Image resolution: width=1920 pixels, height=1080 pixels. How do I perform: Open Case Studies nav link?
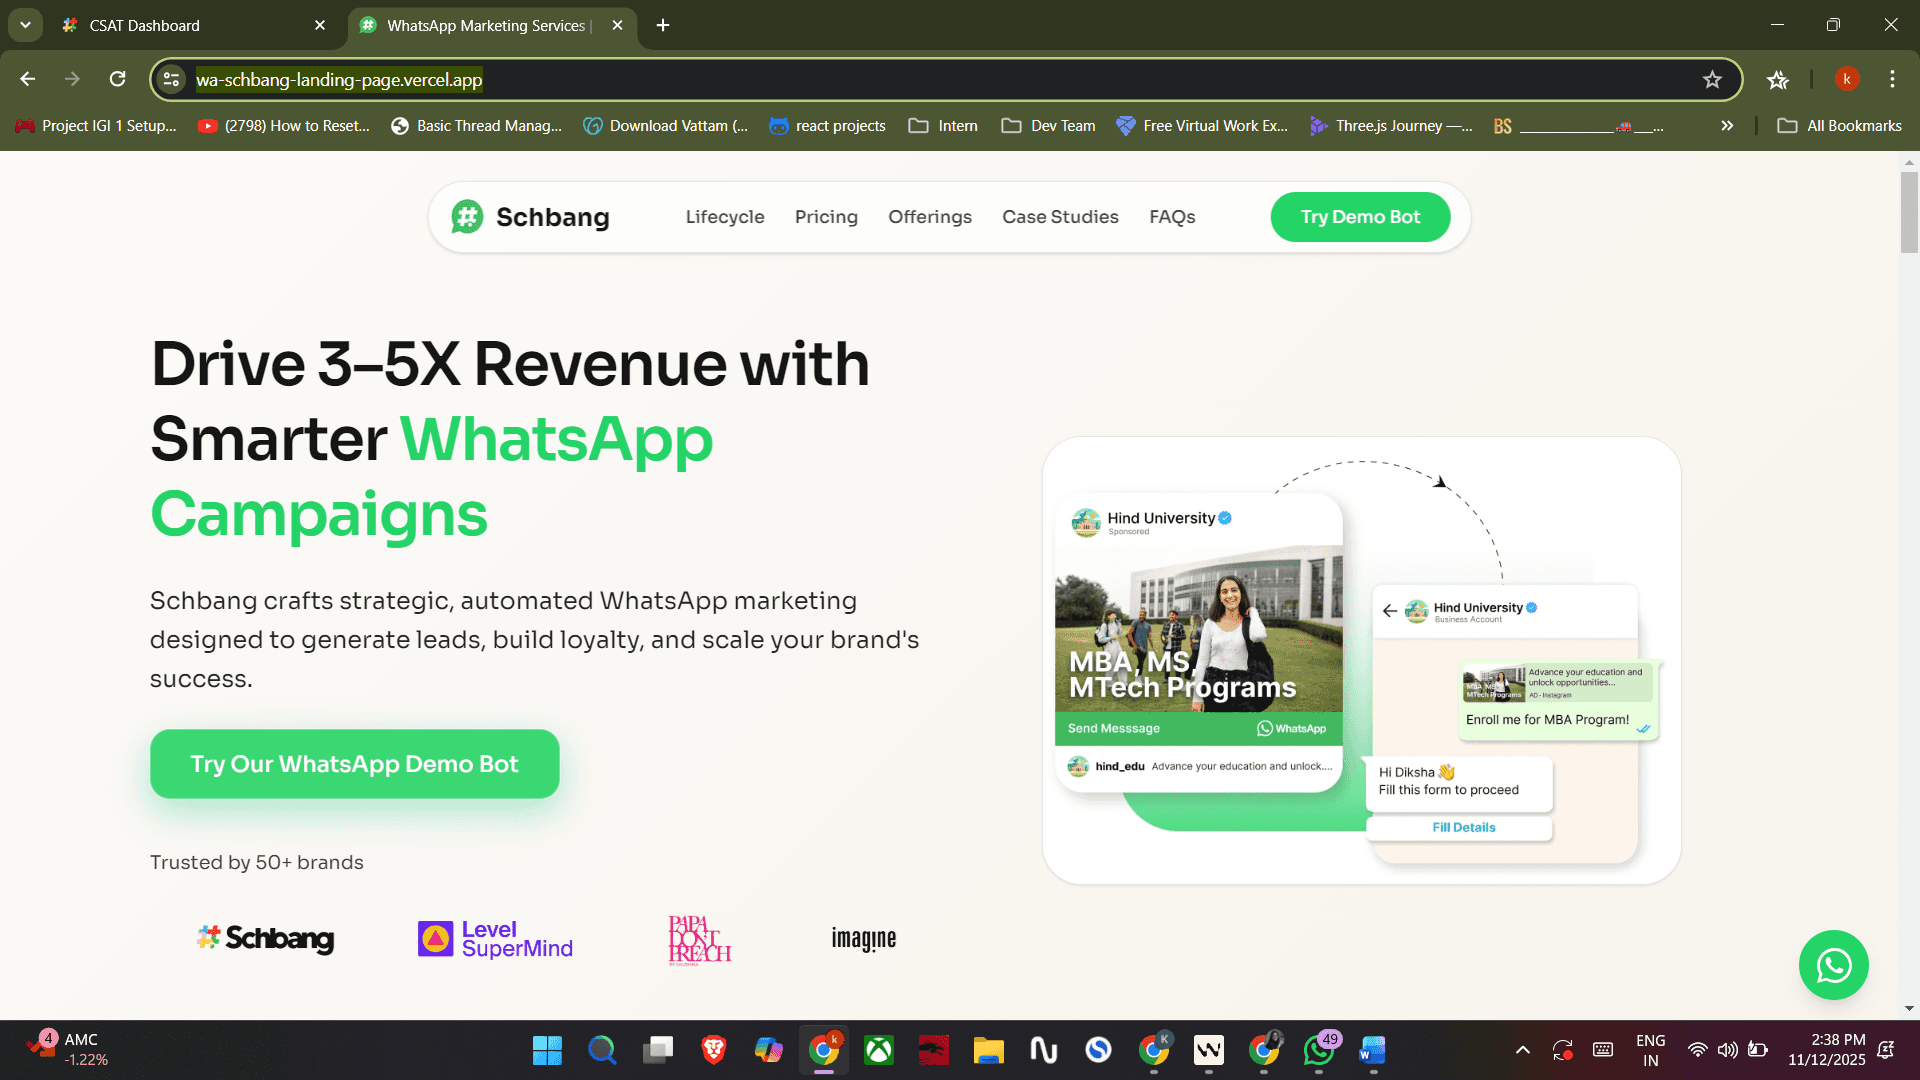pos(1060,217)
